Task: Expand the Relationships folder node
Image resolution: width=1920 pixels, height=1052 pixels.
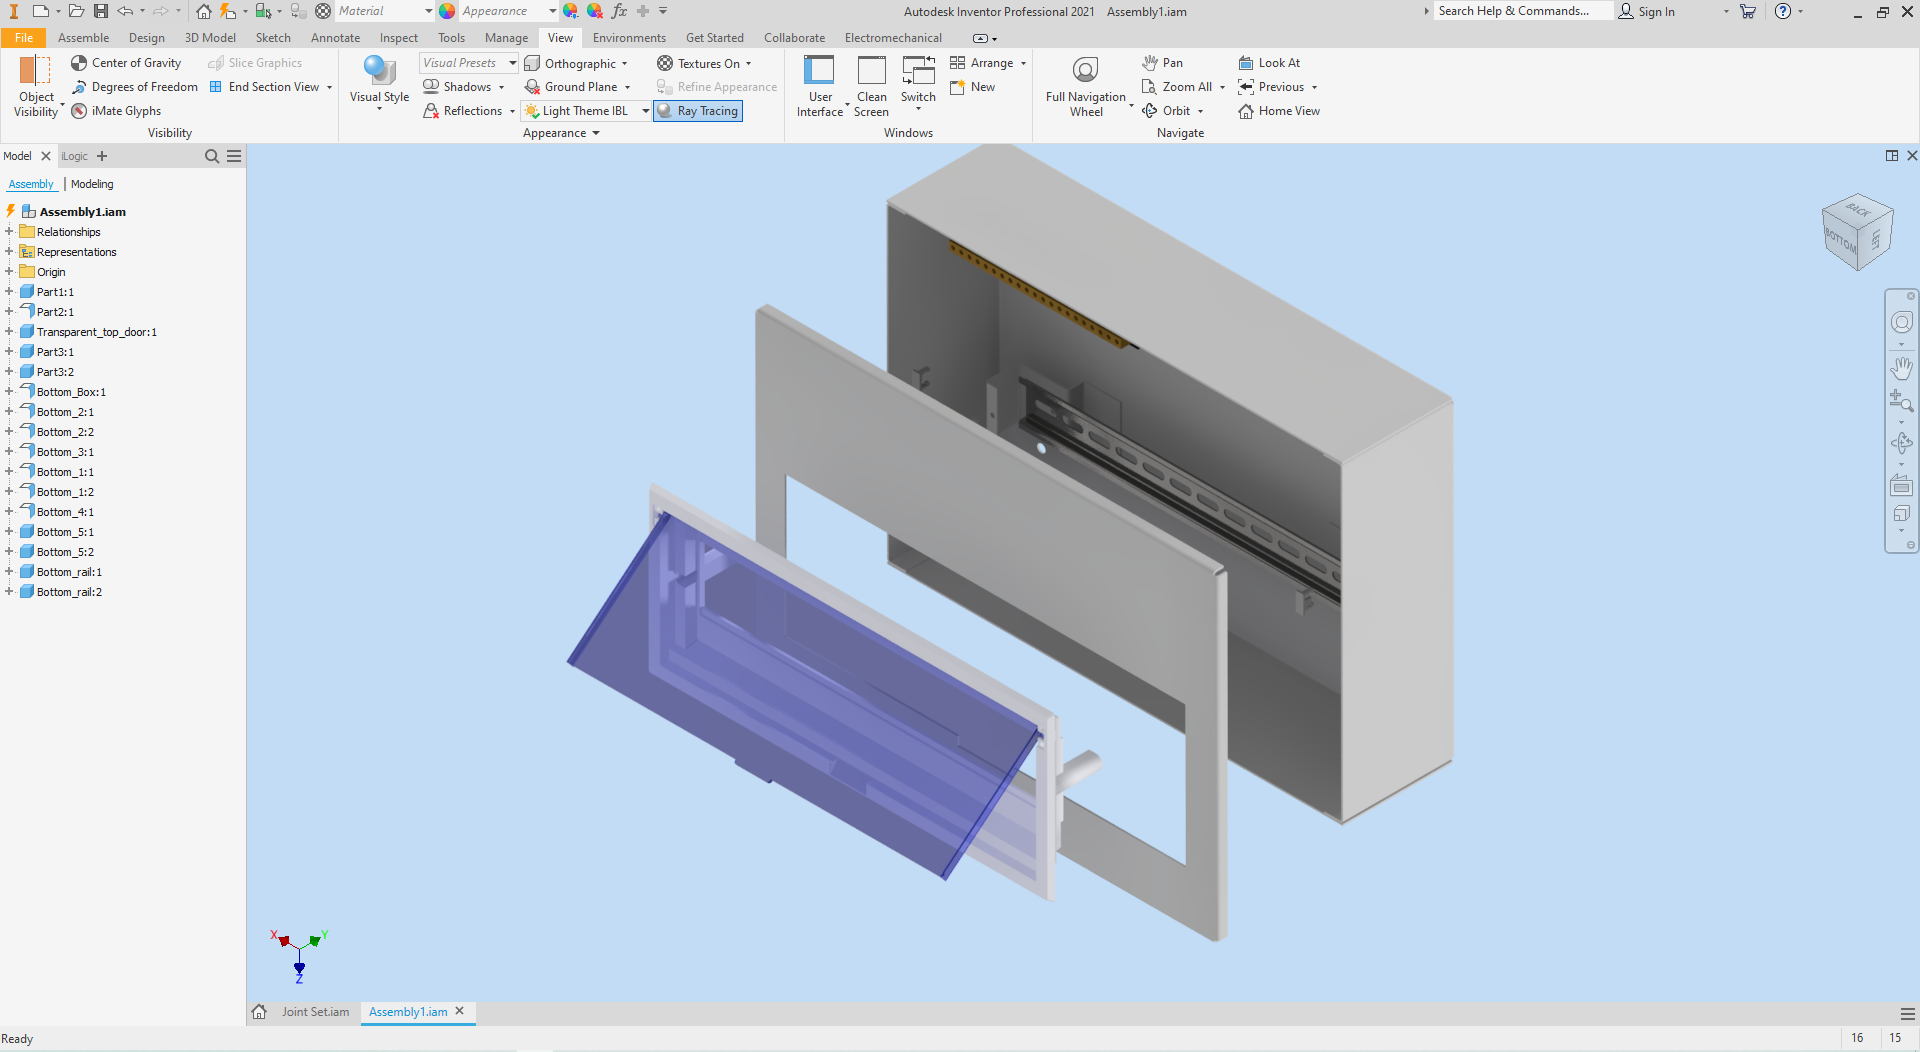Action: [x=9, y=232]
